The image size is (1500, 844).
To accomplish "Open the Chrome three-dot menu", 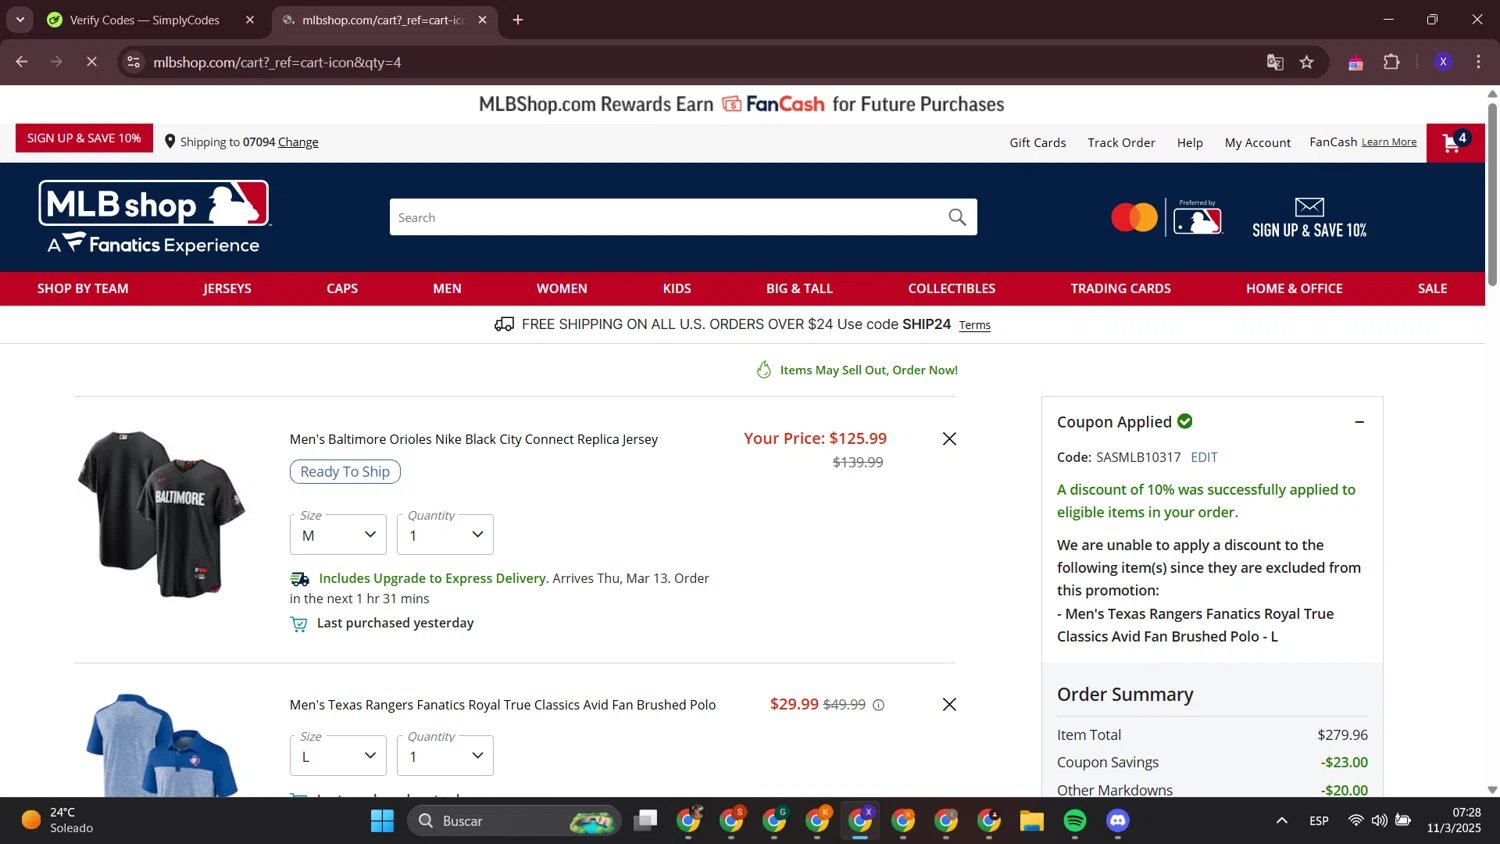I will [x=1478, y=62].
